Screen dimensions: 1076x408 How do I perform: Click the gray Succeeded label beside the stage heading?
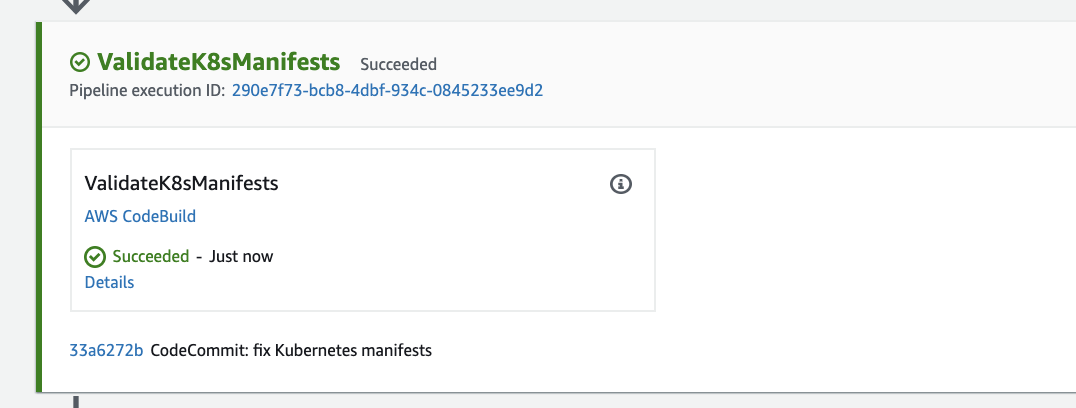click(398, 64)
